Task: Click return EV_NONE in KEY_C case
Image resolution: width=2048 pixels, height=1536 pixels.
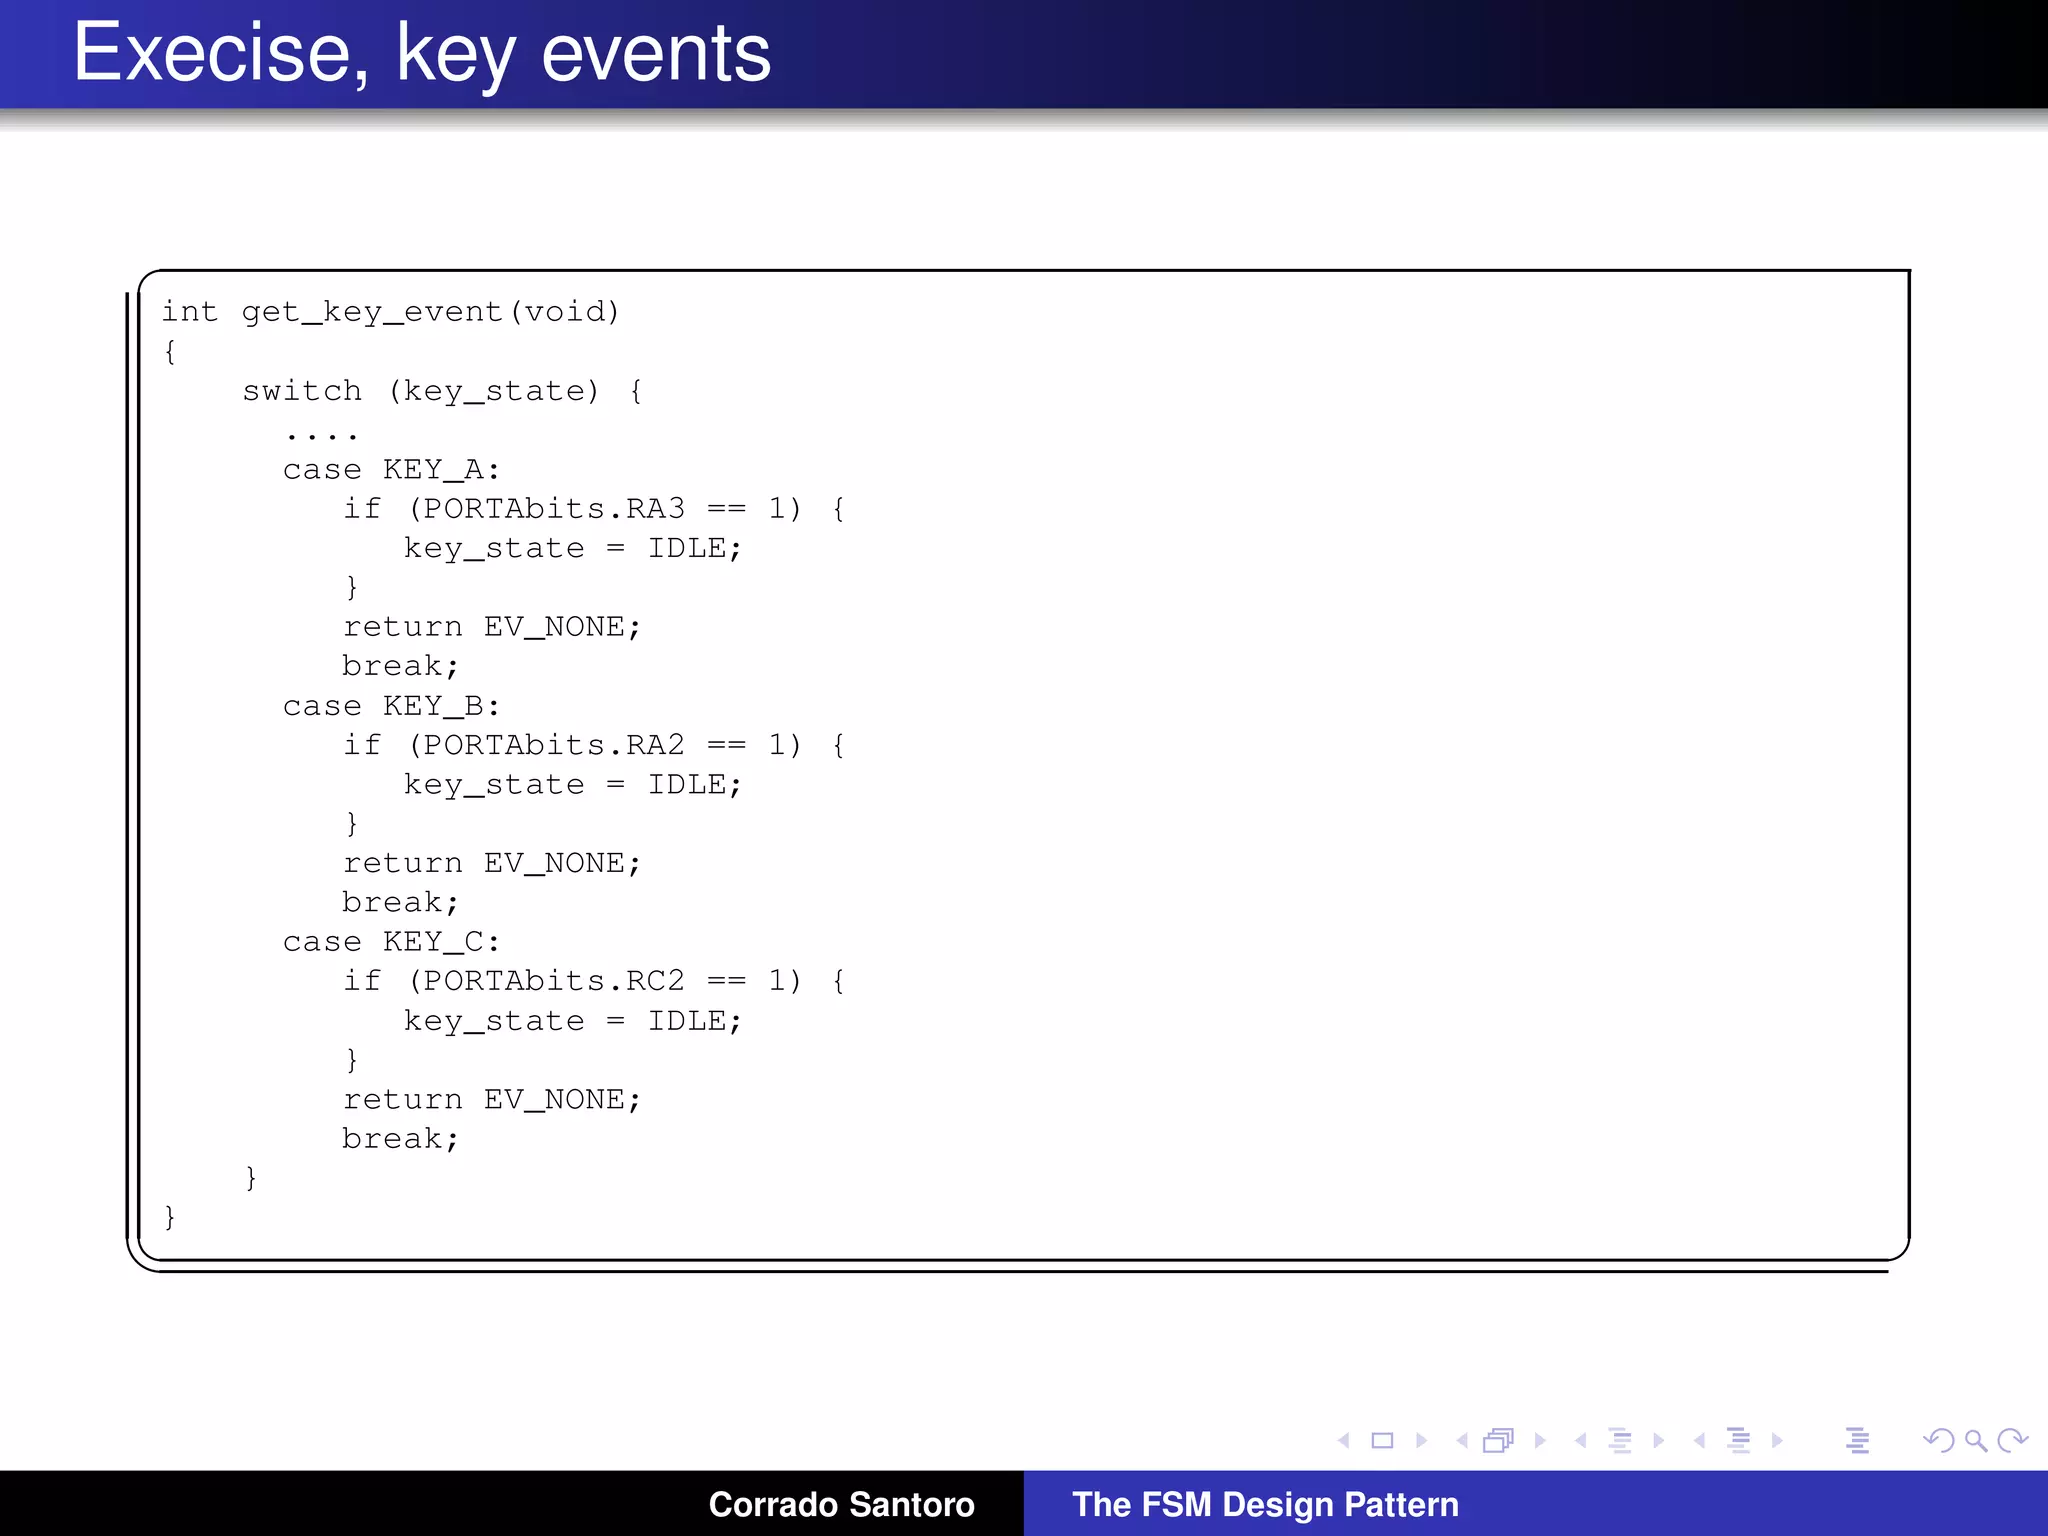Action: coord(492,1099)
